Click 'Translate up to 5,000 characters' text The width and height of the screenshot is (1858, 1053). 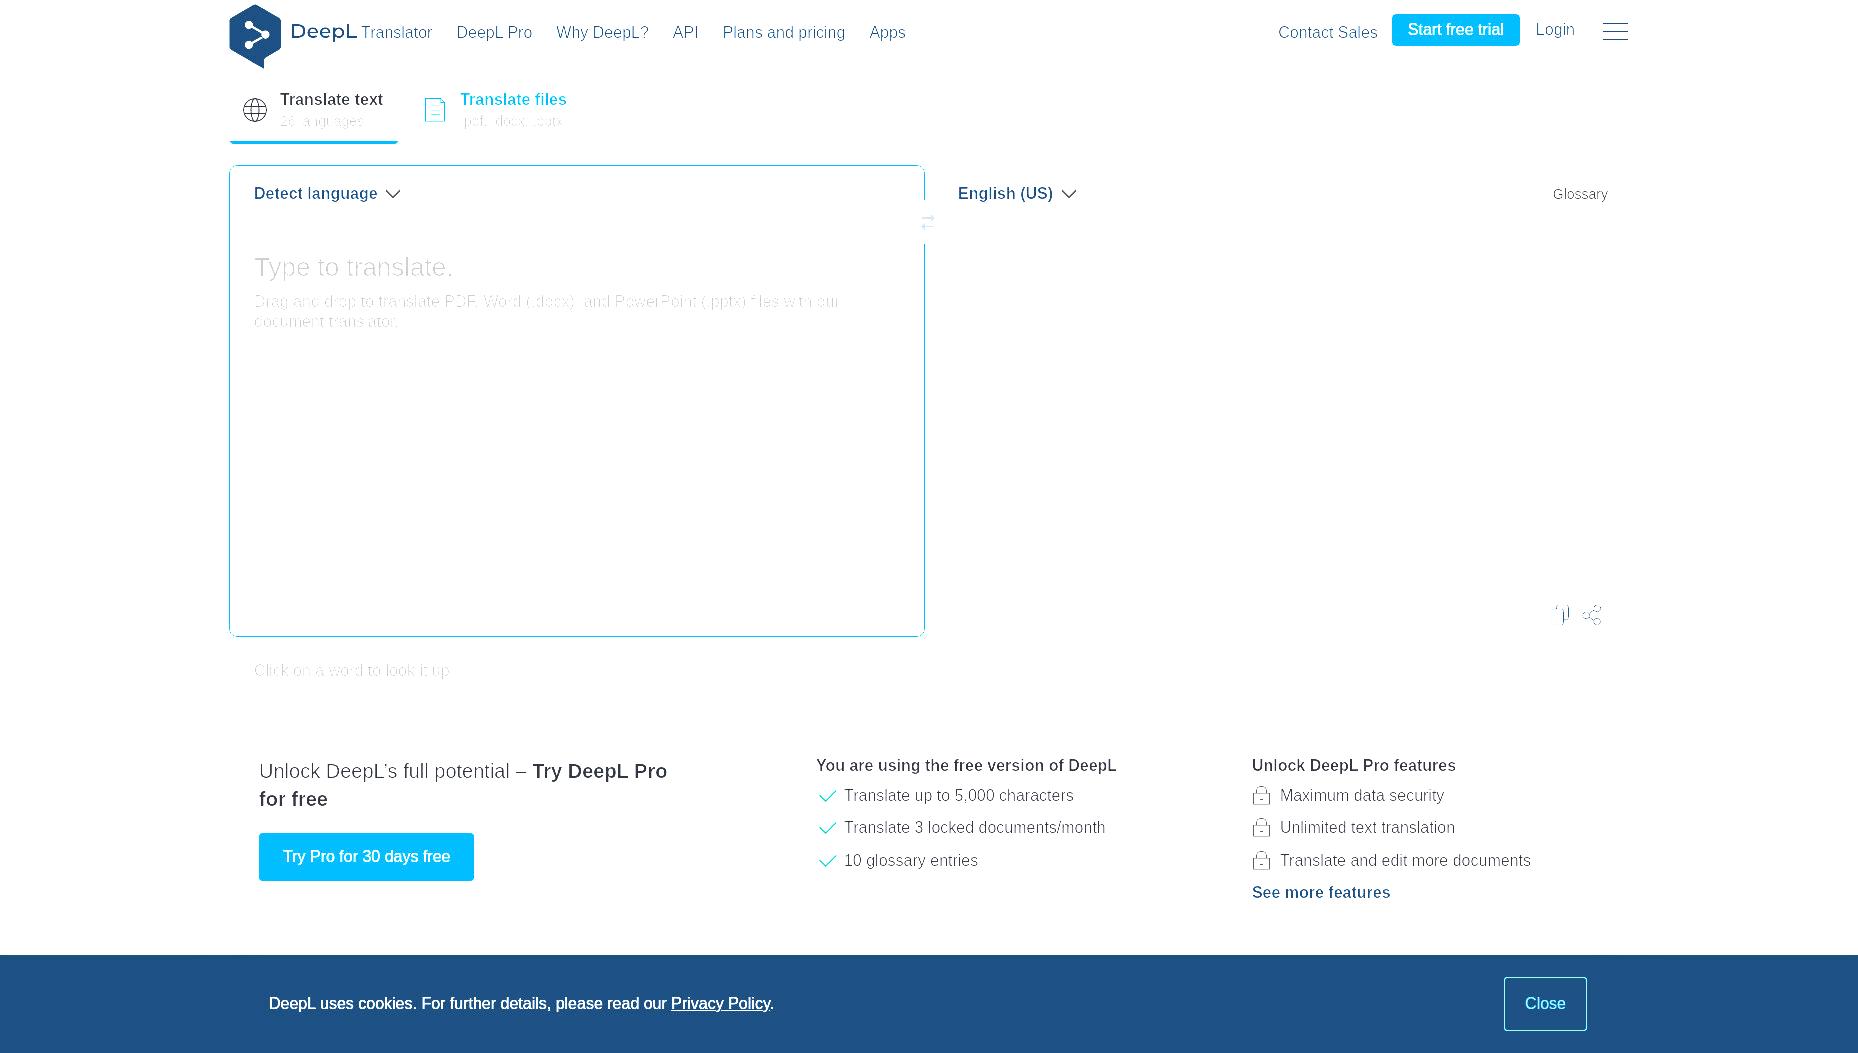tap(959, 796)
